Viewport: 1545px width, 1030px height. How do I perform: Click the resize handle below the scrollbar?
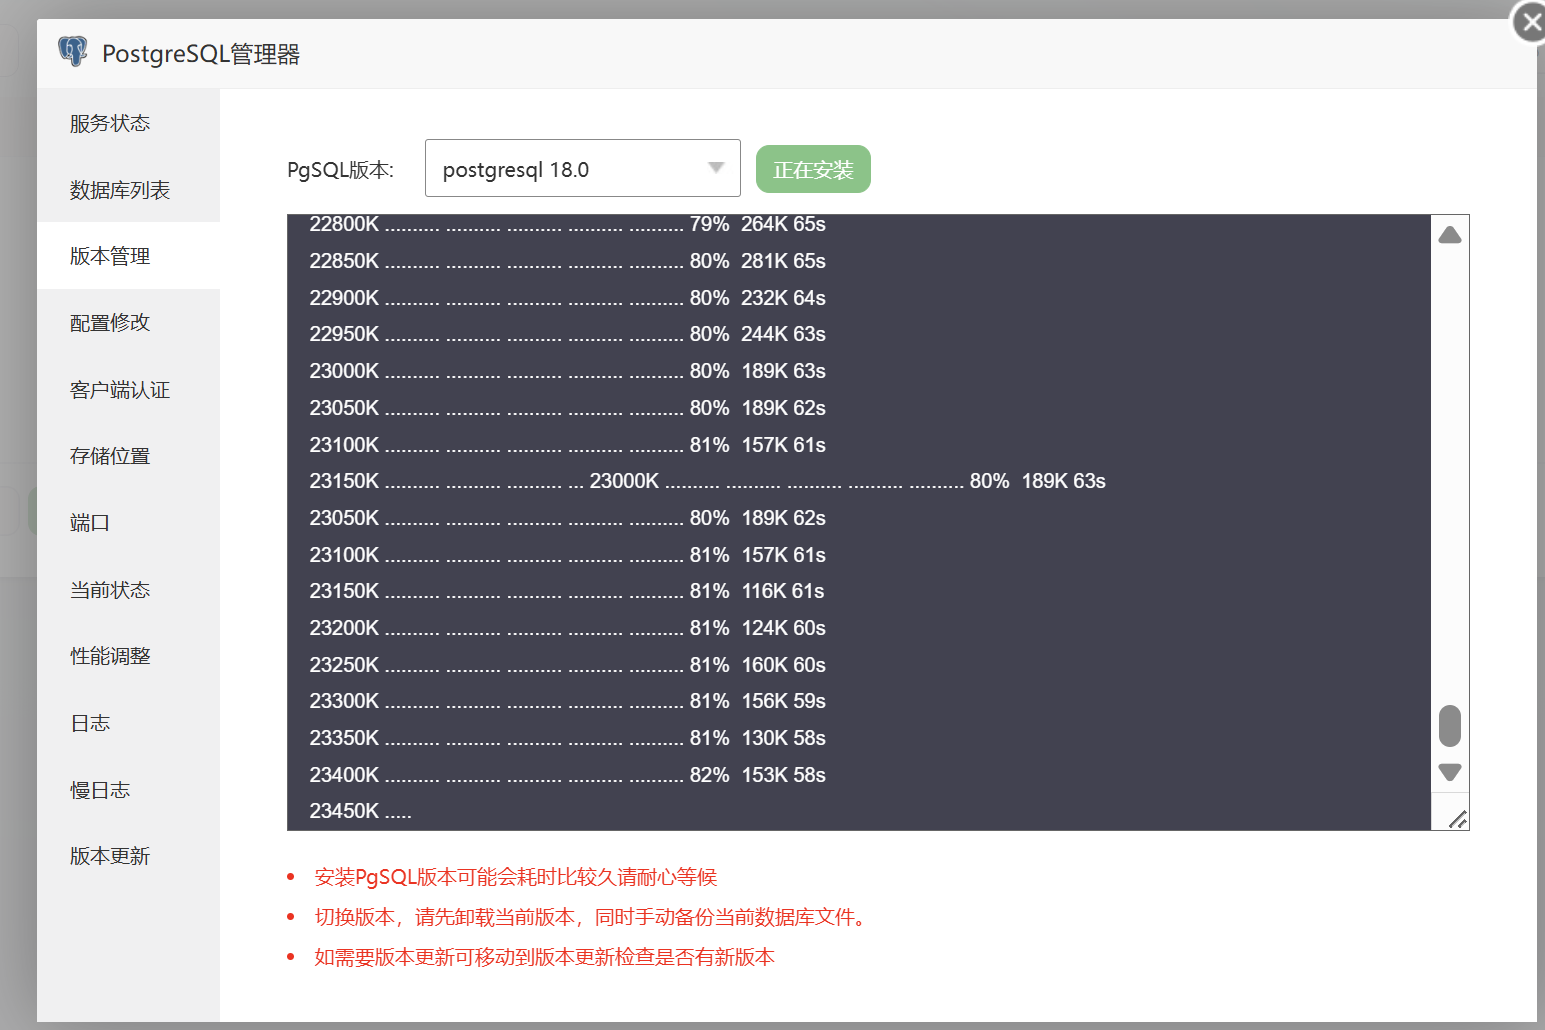tap(1456, 816)
